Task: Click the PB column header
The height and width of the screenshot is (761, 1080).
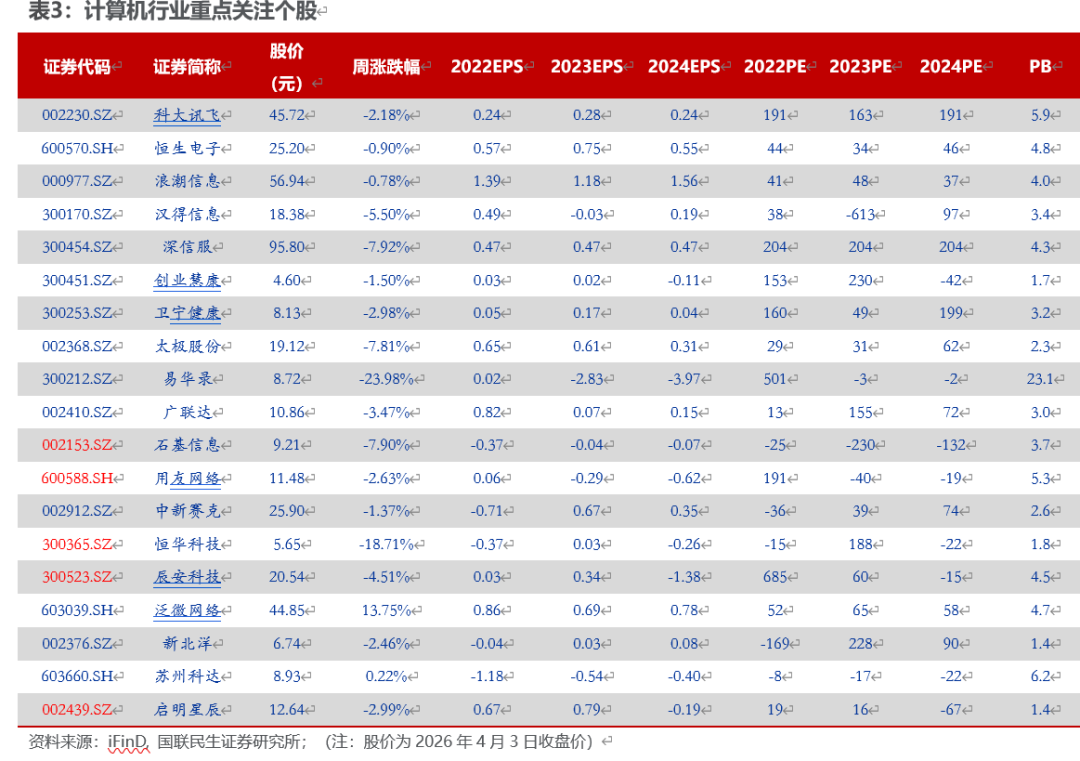Action: (1040, 67)
